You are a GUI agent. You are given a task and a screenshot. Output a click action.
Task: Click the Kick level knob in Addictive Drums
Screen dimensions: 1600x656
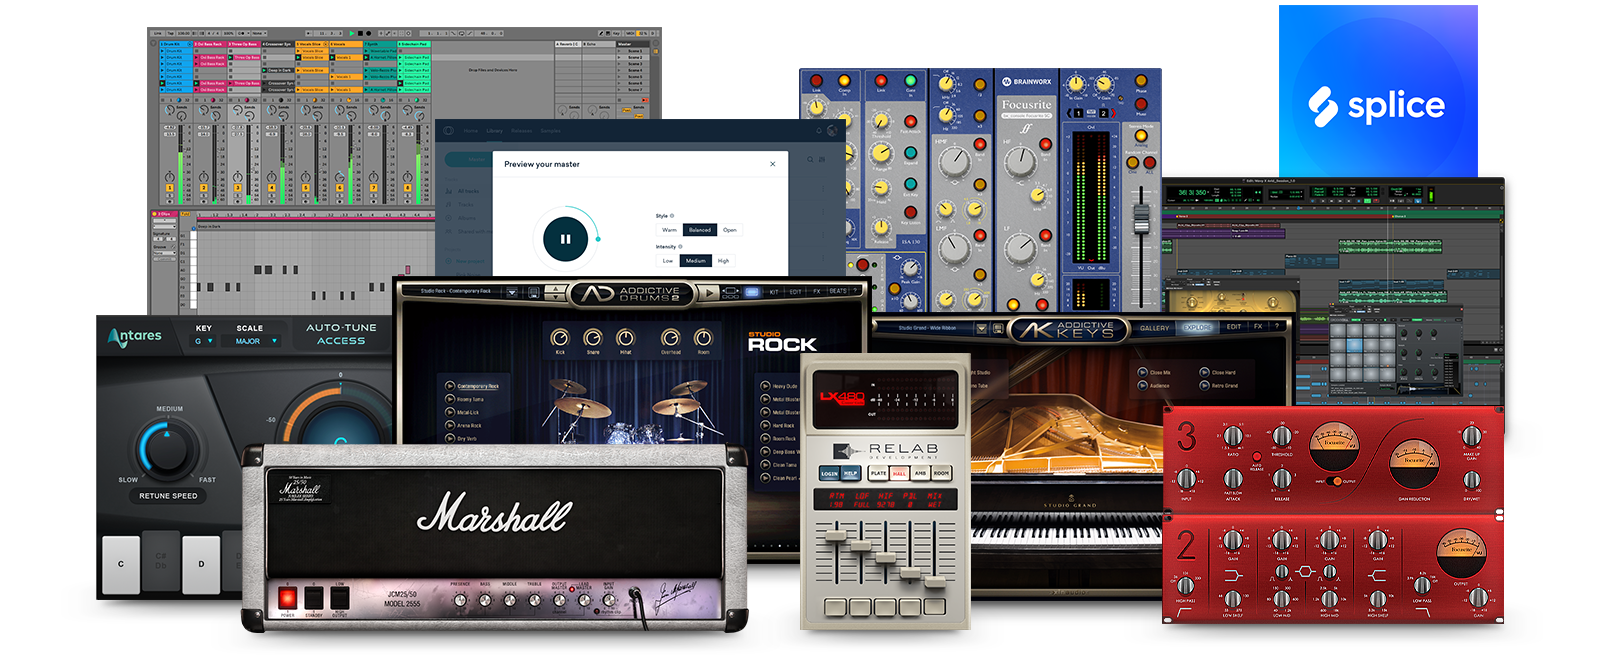point(560,338)
